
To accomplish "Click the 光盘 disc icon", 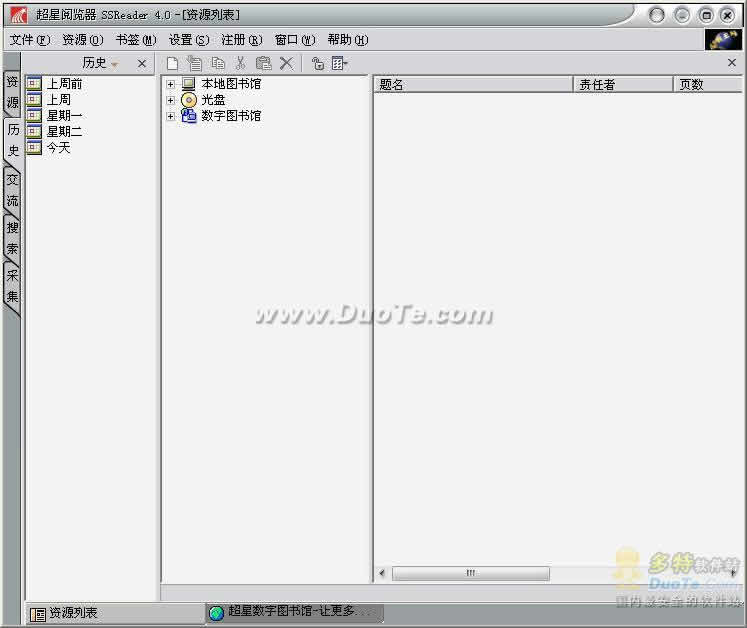I will click(x=189, y=100).
